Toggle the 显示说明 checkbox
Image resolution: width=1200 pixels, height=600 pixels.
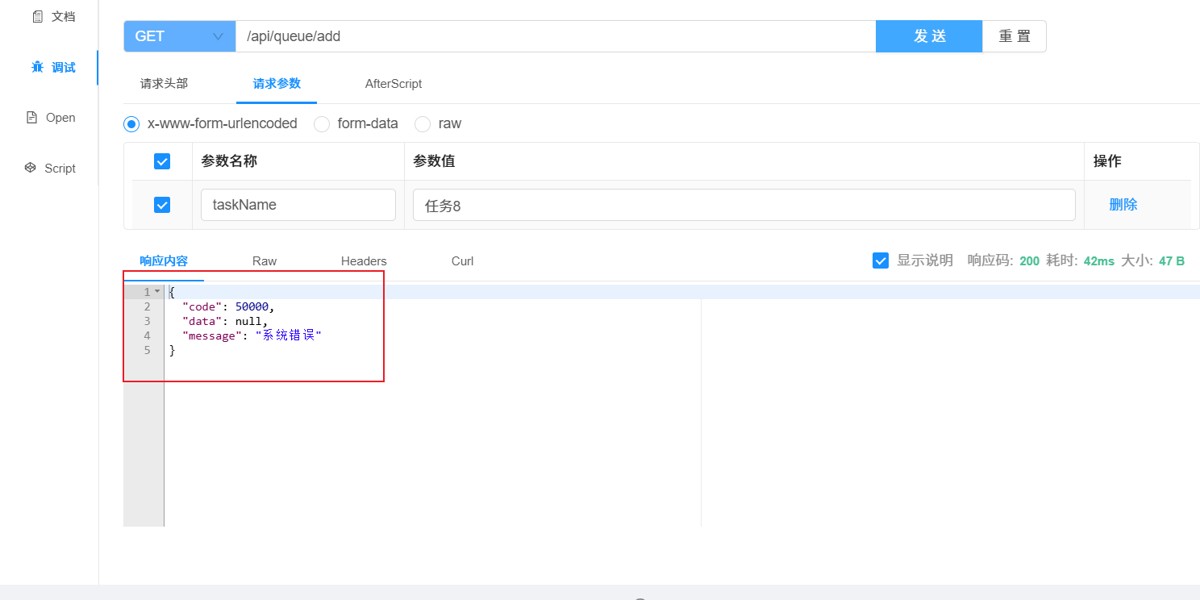881,261
